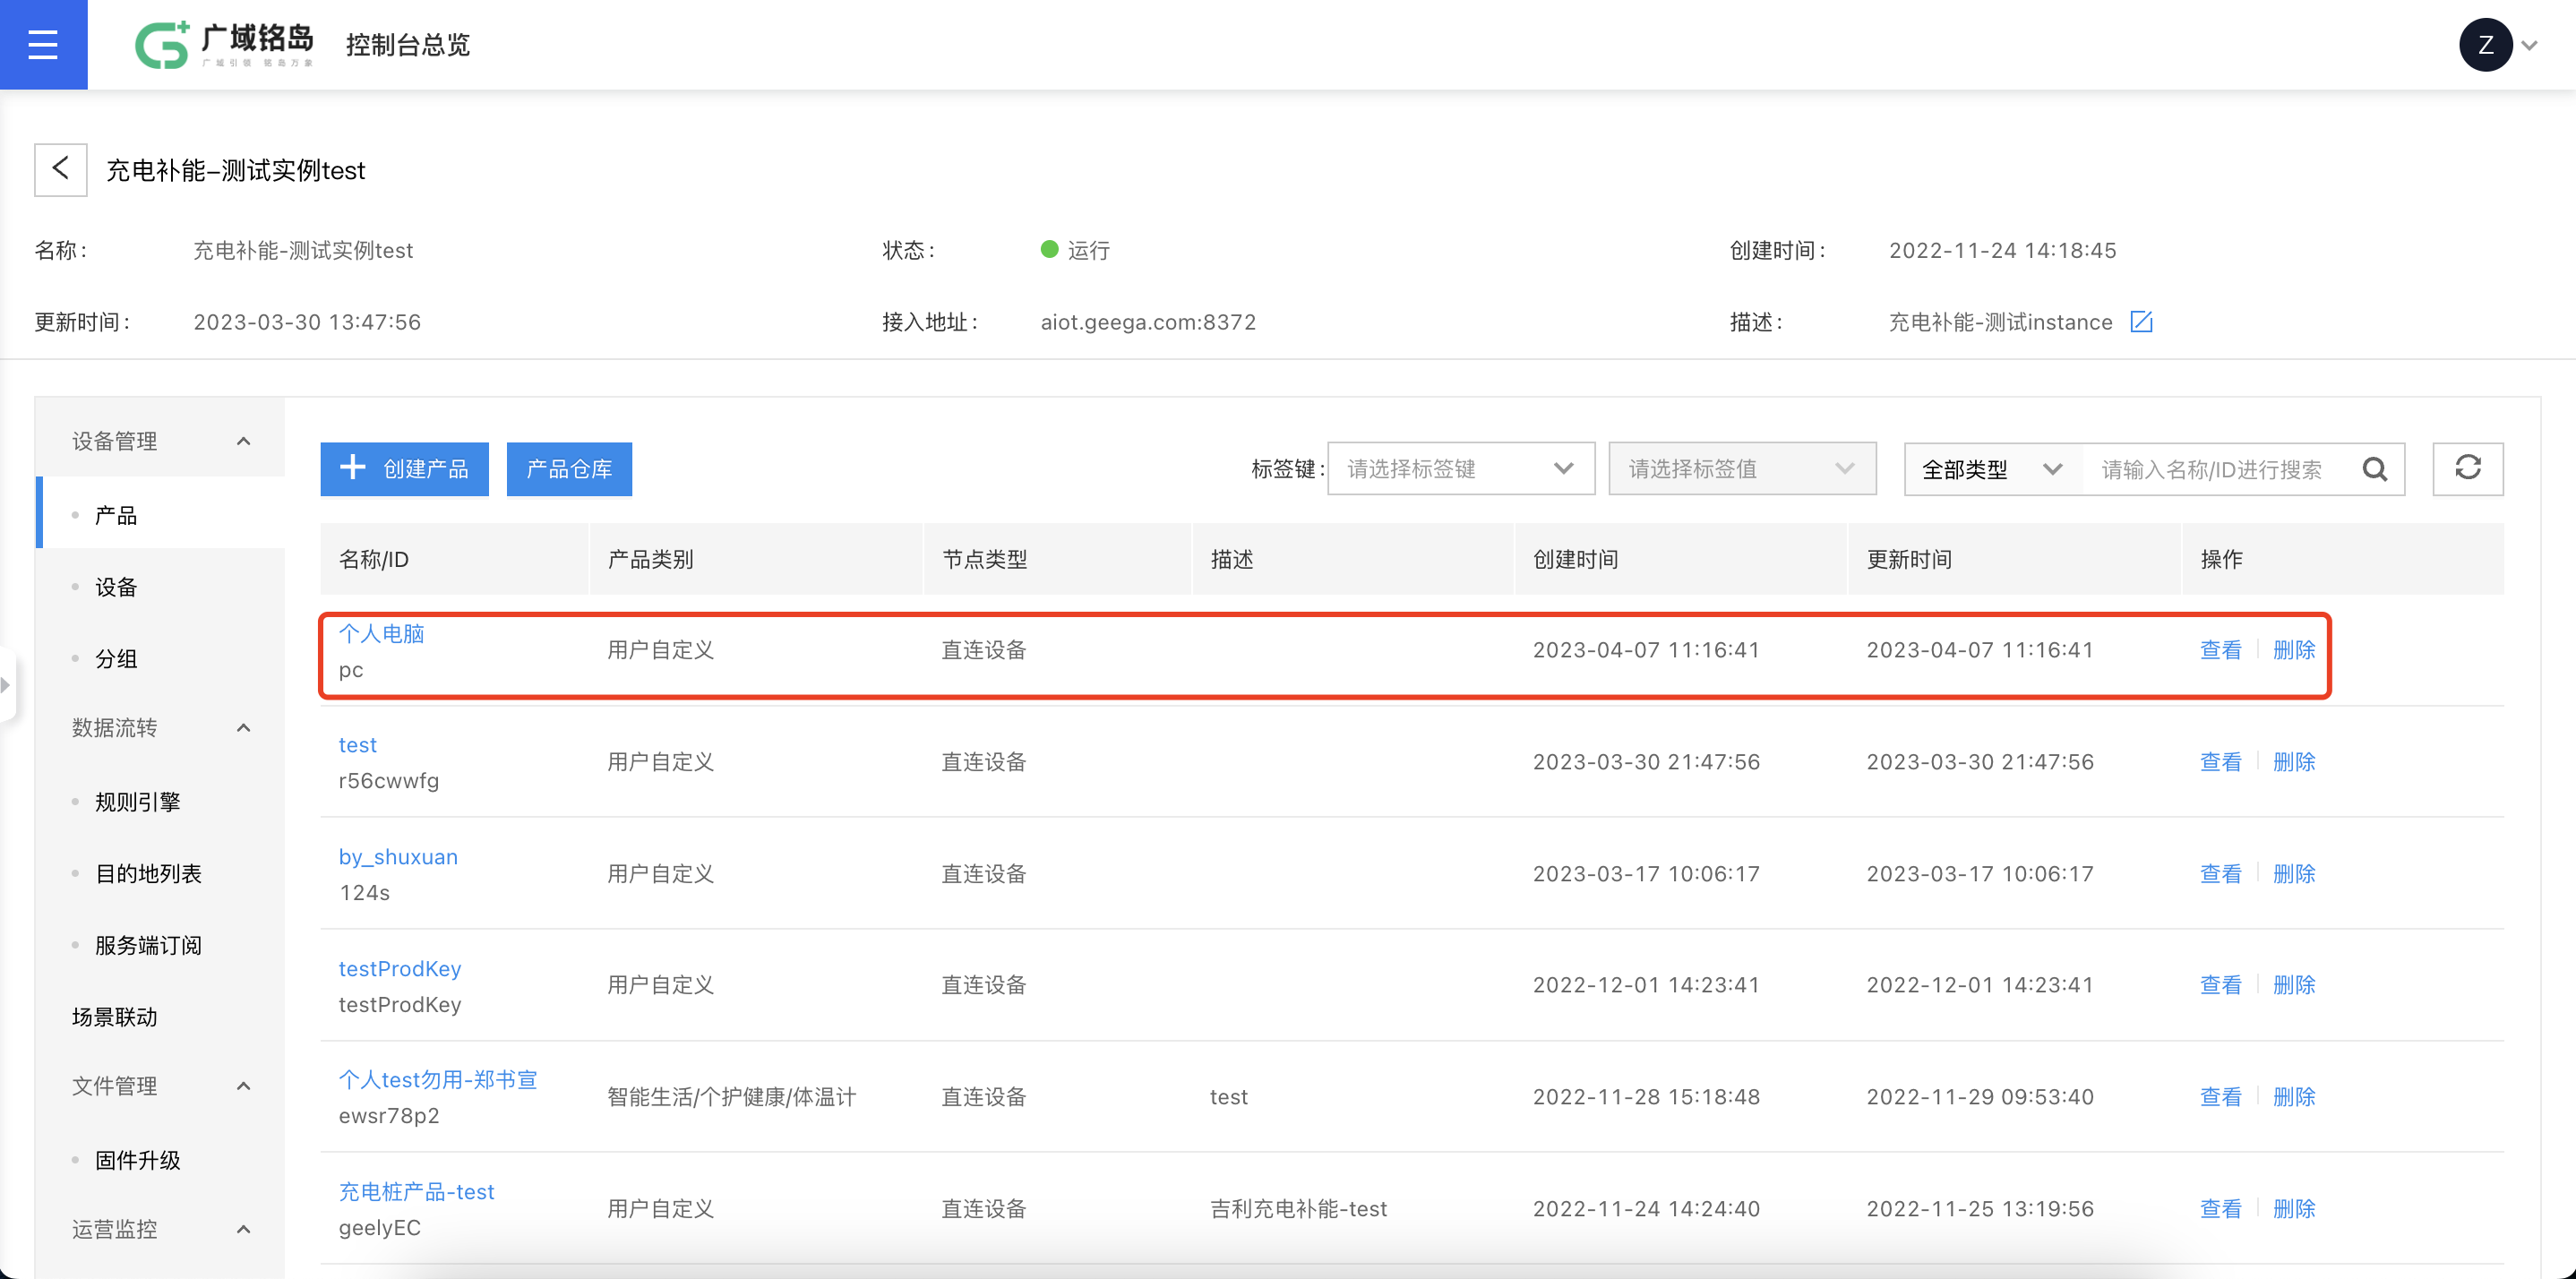The width and height of the screenshot is (2576, 1279).
Task: Open the user account dropdown arrow
Action: (2530, 45)
